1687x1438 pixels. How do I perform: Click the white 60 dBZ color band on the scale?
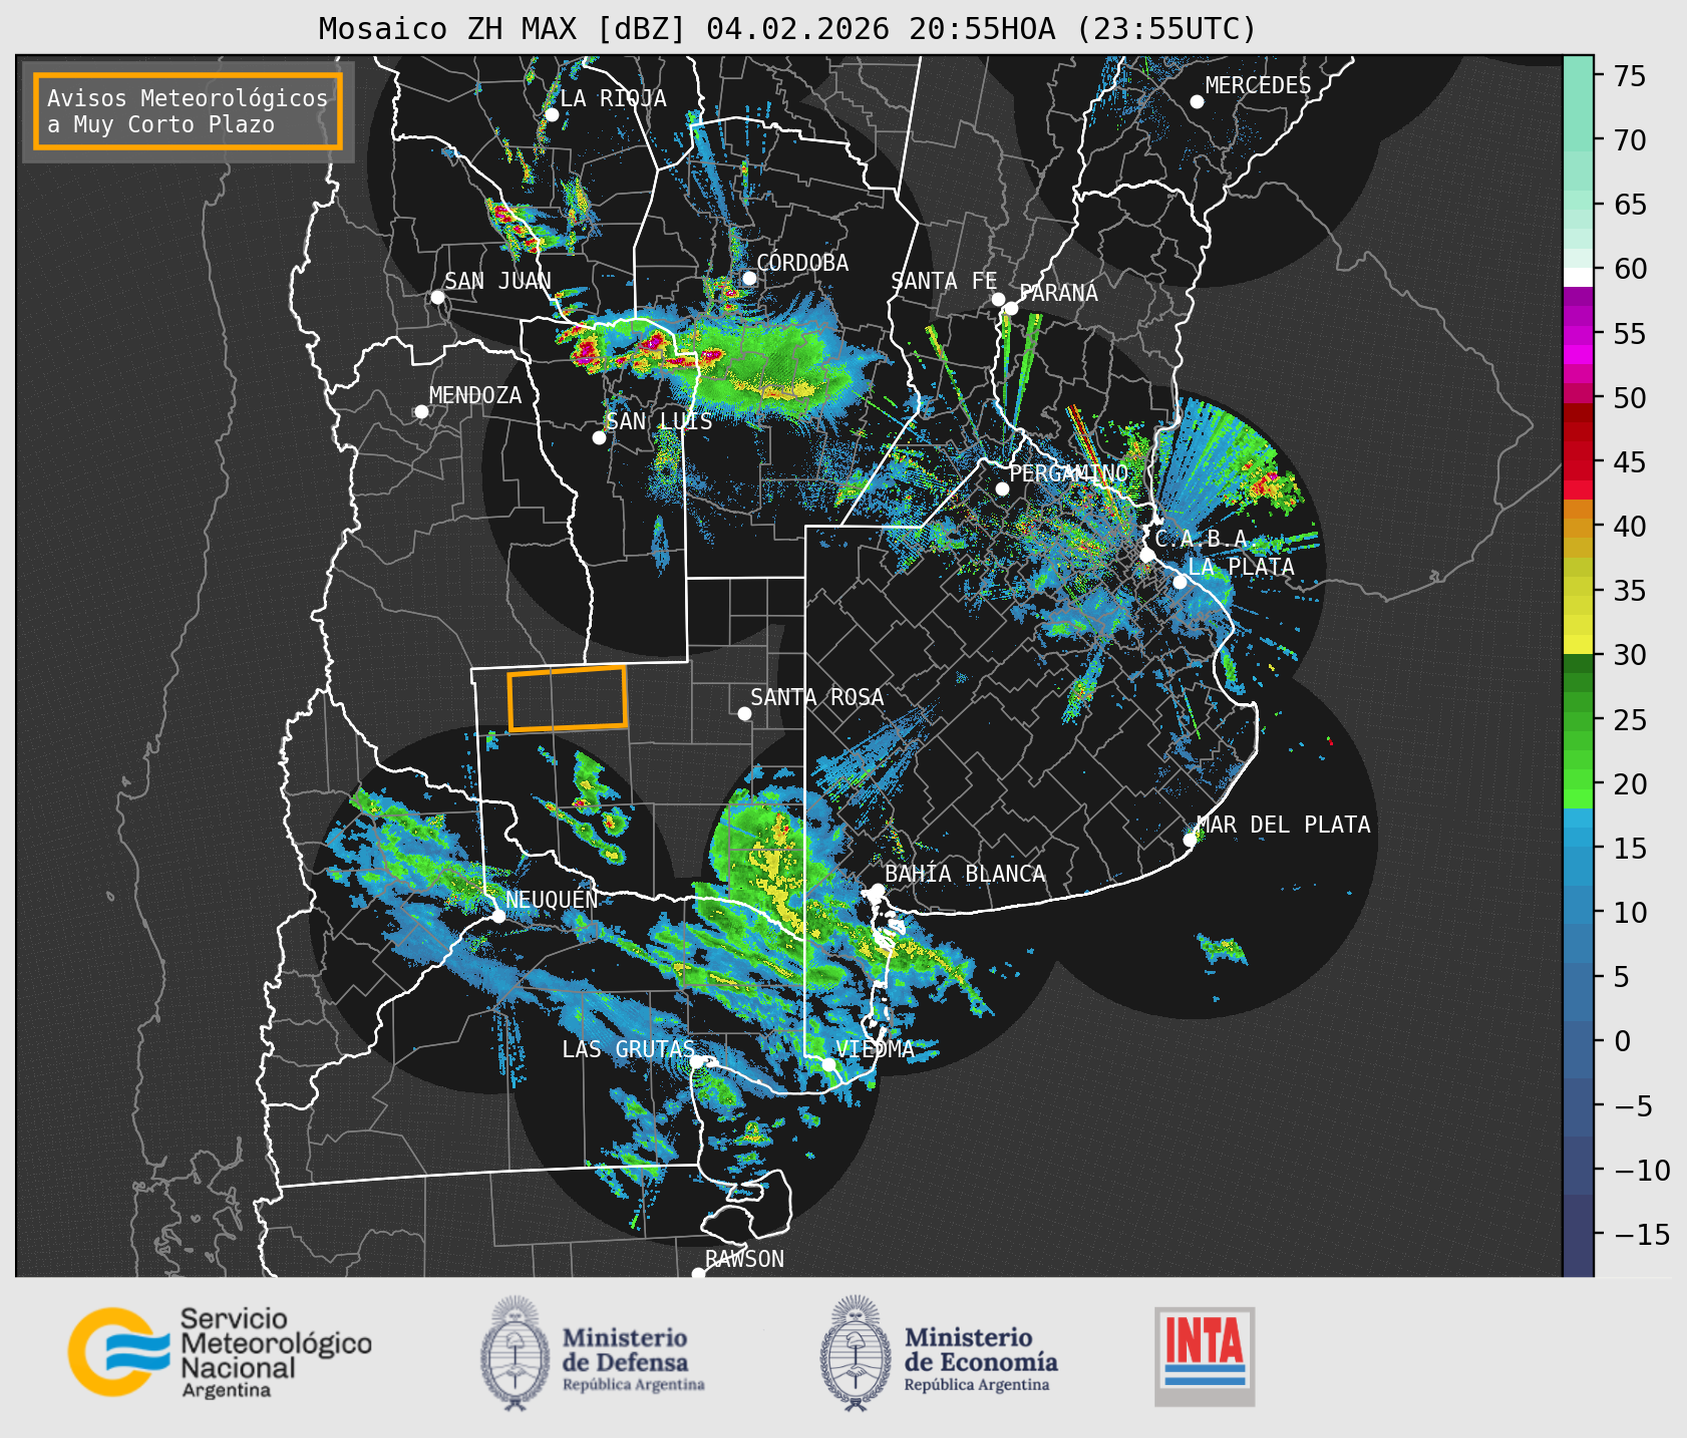[1578, 276]
